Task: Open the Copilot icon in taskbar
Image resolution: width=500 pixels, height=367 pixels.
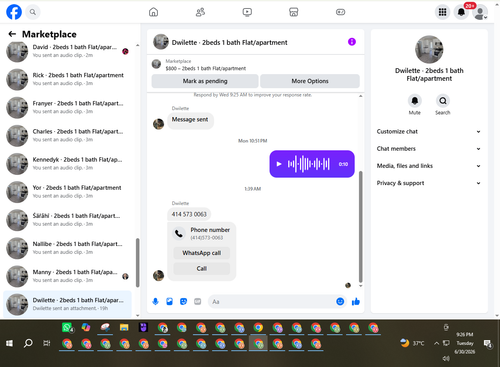Action: click(86, 328)
